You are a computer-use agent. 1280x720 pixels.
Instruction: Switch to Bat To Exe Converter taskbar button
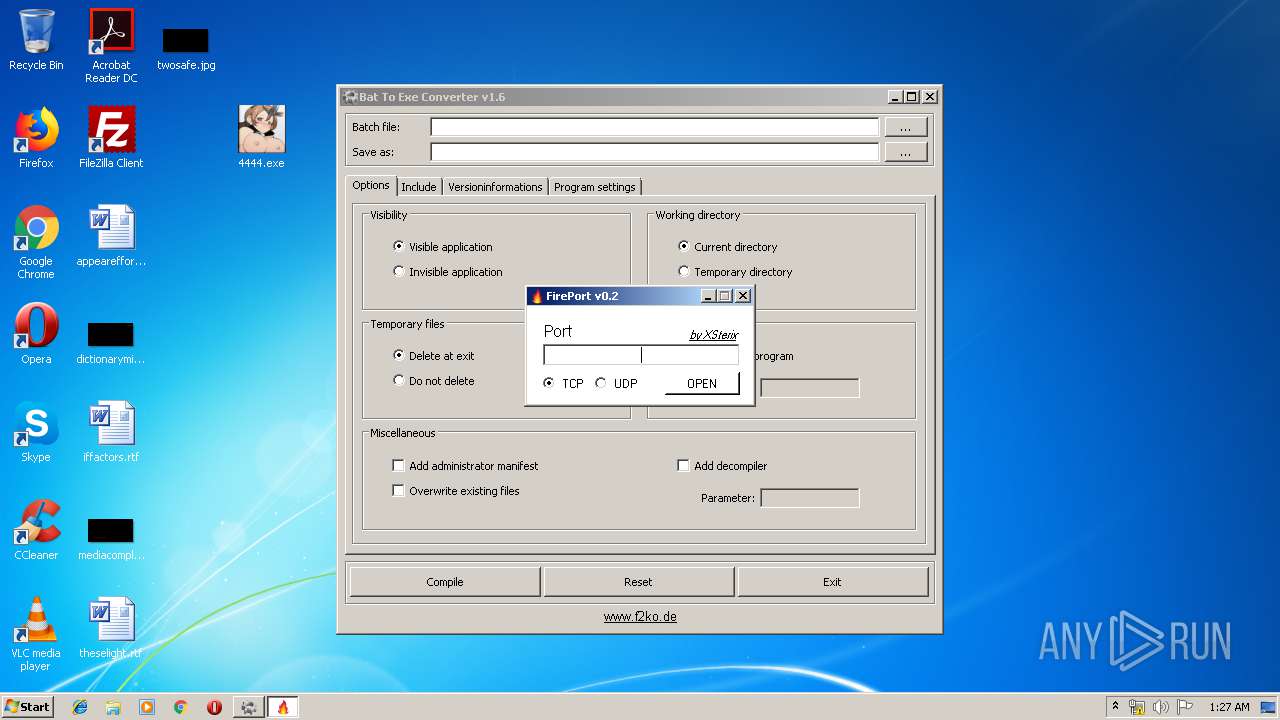coord(248,707)
